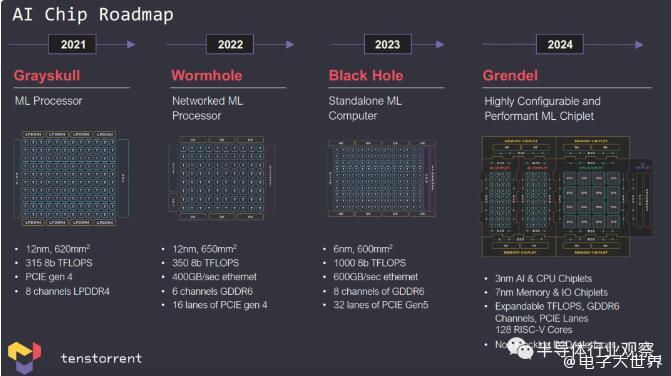Select the 2021 year marker

(72, 44)
